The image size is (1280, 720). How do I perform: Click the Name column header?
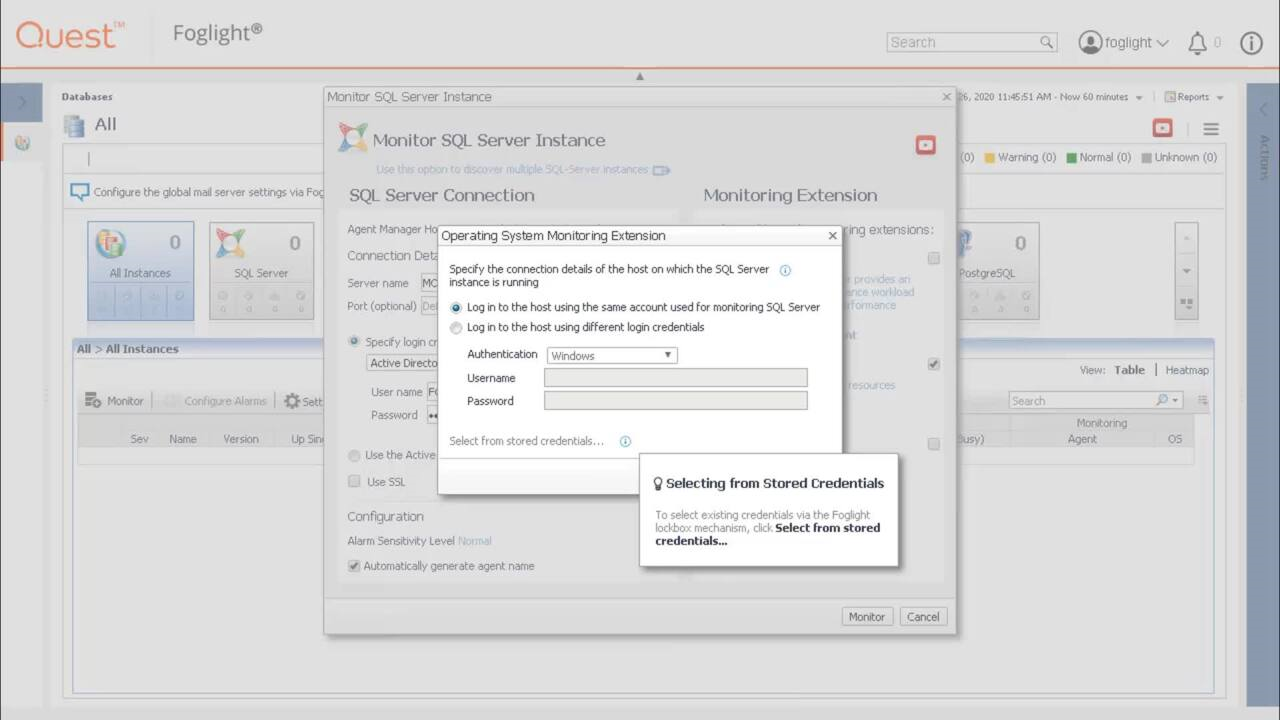click(x=183, y=439)
